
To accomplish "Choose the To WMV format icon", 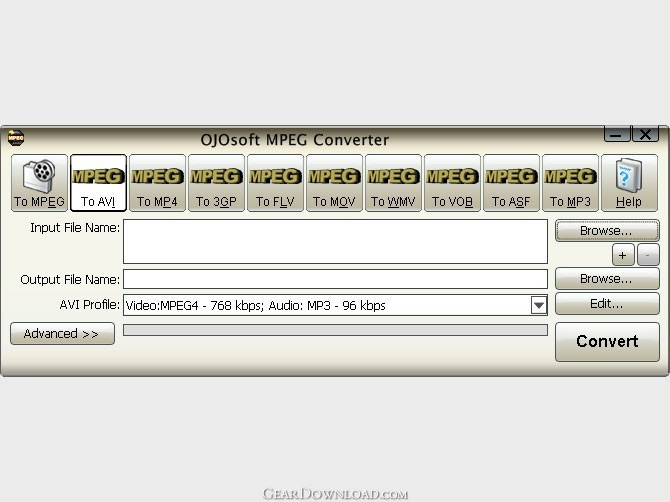I will 393,183.
